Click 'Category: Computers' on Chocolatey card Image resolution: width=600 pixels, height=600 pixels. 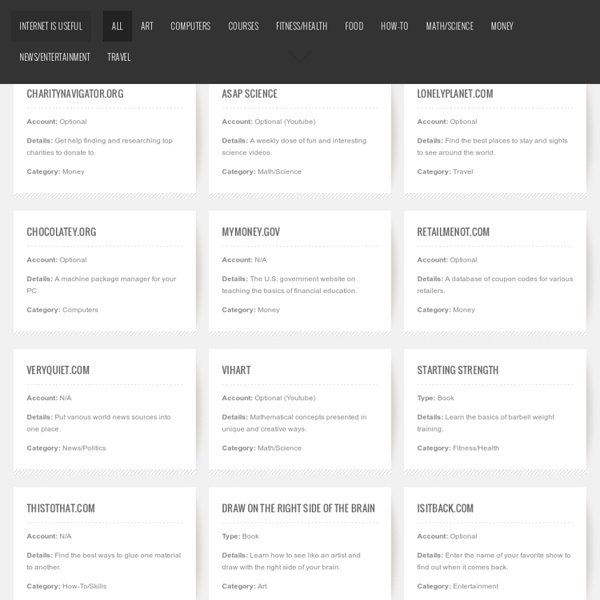click(x=62, y=310)
